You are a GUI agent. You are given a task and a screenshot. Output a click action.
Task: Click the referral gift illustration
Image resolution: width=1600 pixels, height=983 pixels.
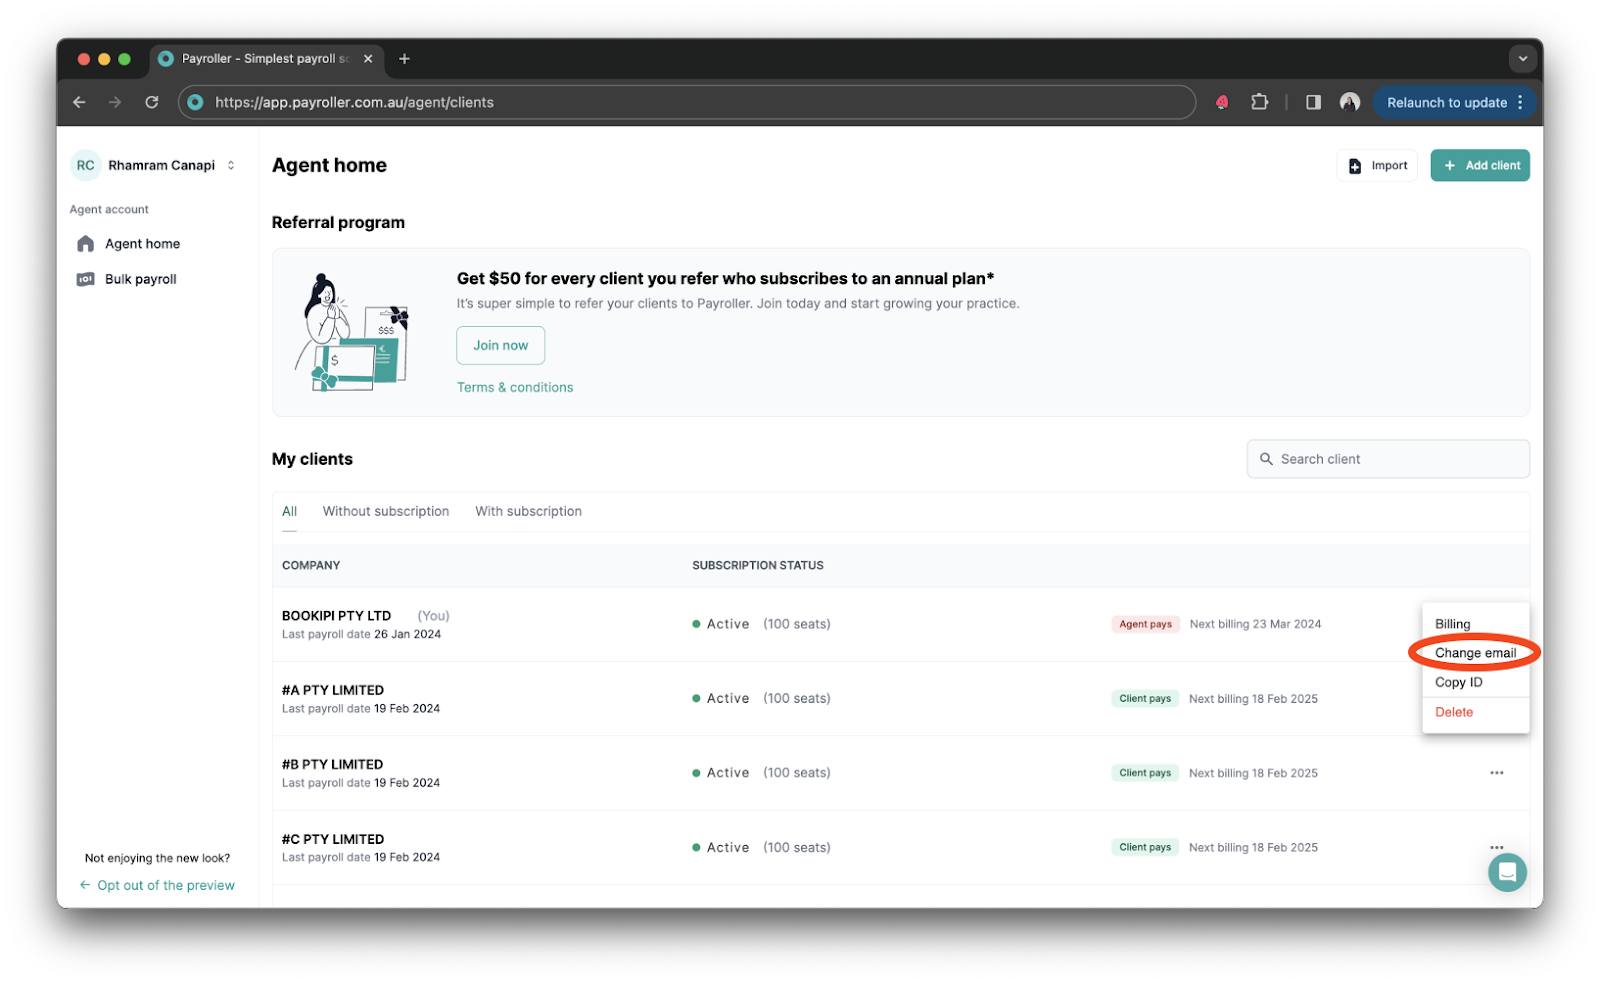[352, 332]
